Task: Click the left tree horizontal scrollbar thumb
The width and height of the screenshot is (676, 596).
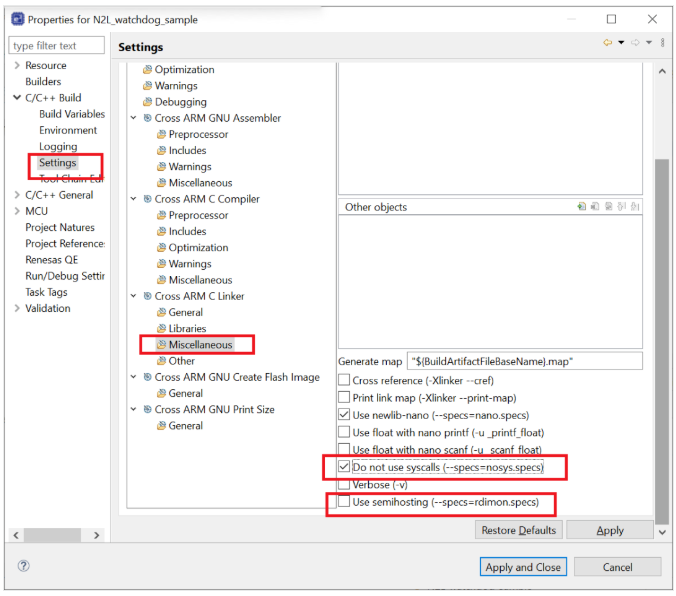Action: coord(52,535)
